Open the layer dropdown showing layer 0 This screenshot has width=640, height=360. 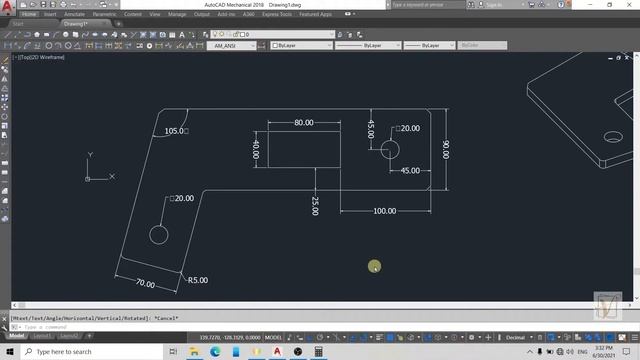point(273,35)
